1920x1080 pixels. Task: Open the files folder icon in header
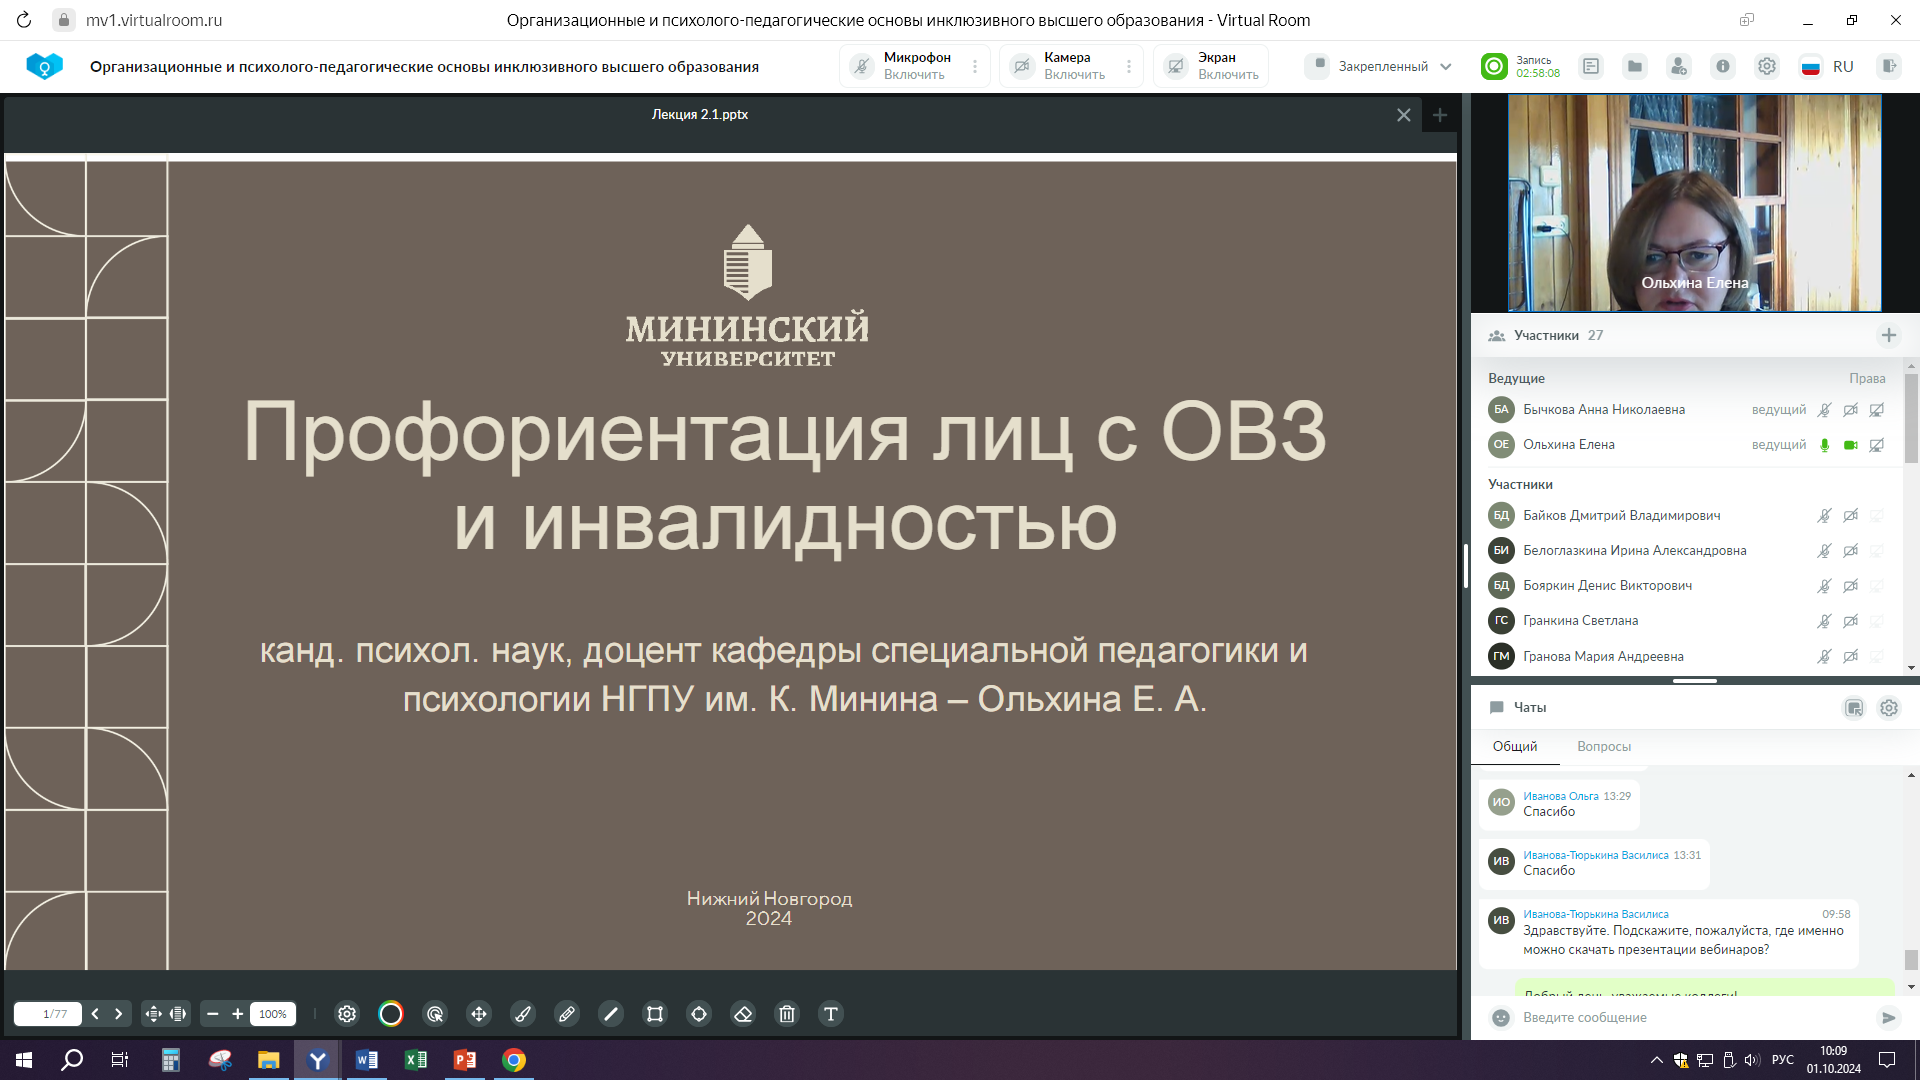coord(1635,66)
